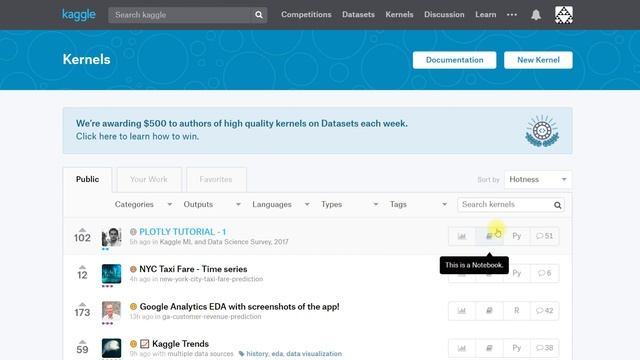The height and width of the screenshot is (360, 640).
Task: Expand the Categories filter
Action: coord(143,204)
